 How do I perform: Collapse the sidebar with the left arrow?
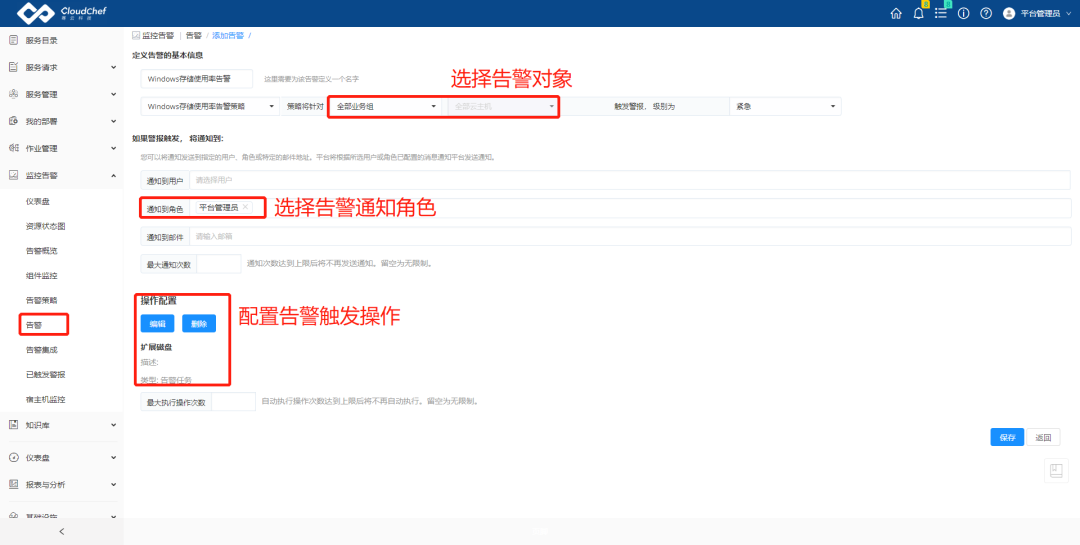(x=61, y=531)
